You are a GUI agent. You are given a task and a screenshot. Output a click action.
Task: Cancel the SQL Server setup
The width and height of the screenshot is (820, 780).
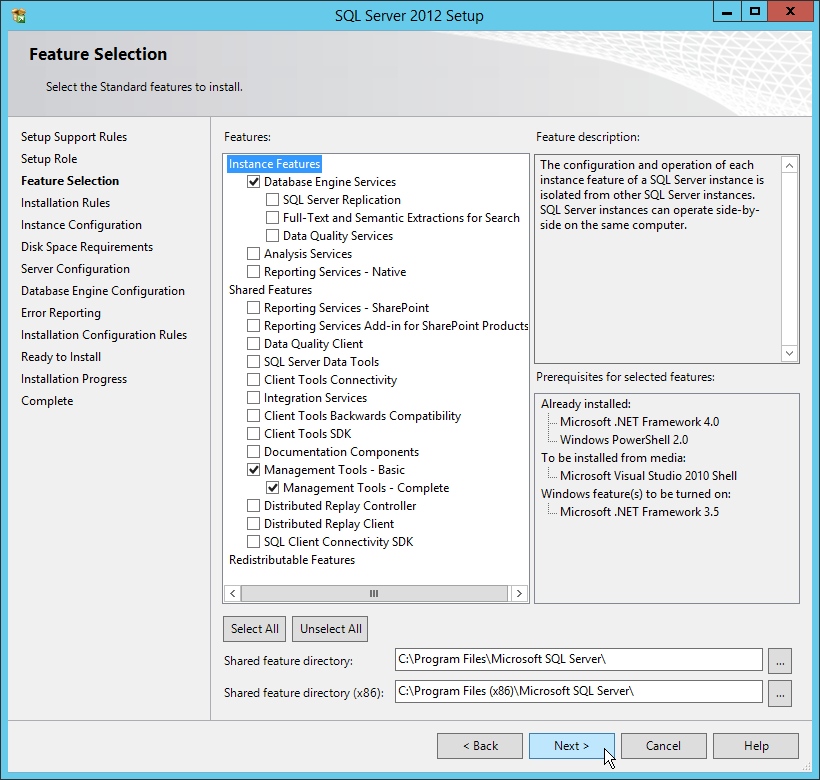tap(664, 746)
